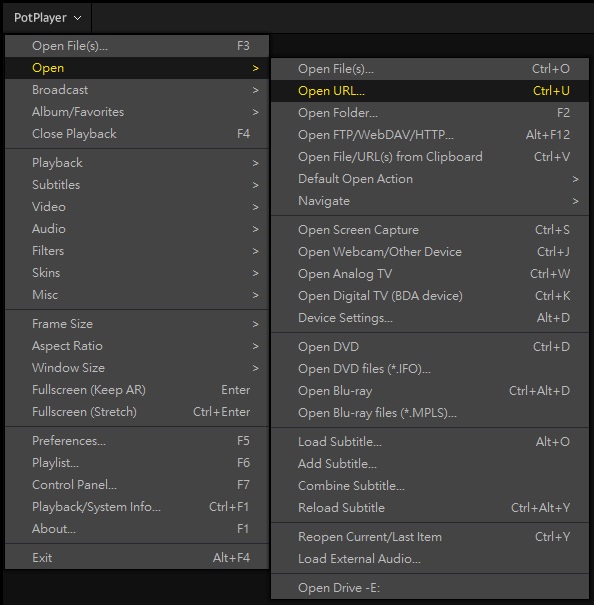Select Open Screen Capture
The image size is (594, 605).
point(430,230)
